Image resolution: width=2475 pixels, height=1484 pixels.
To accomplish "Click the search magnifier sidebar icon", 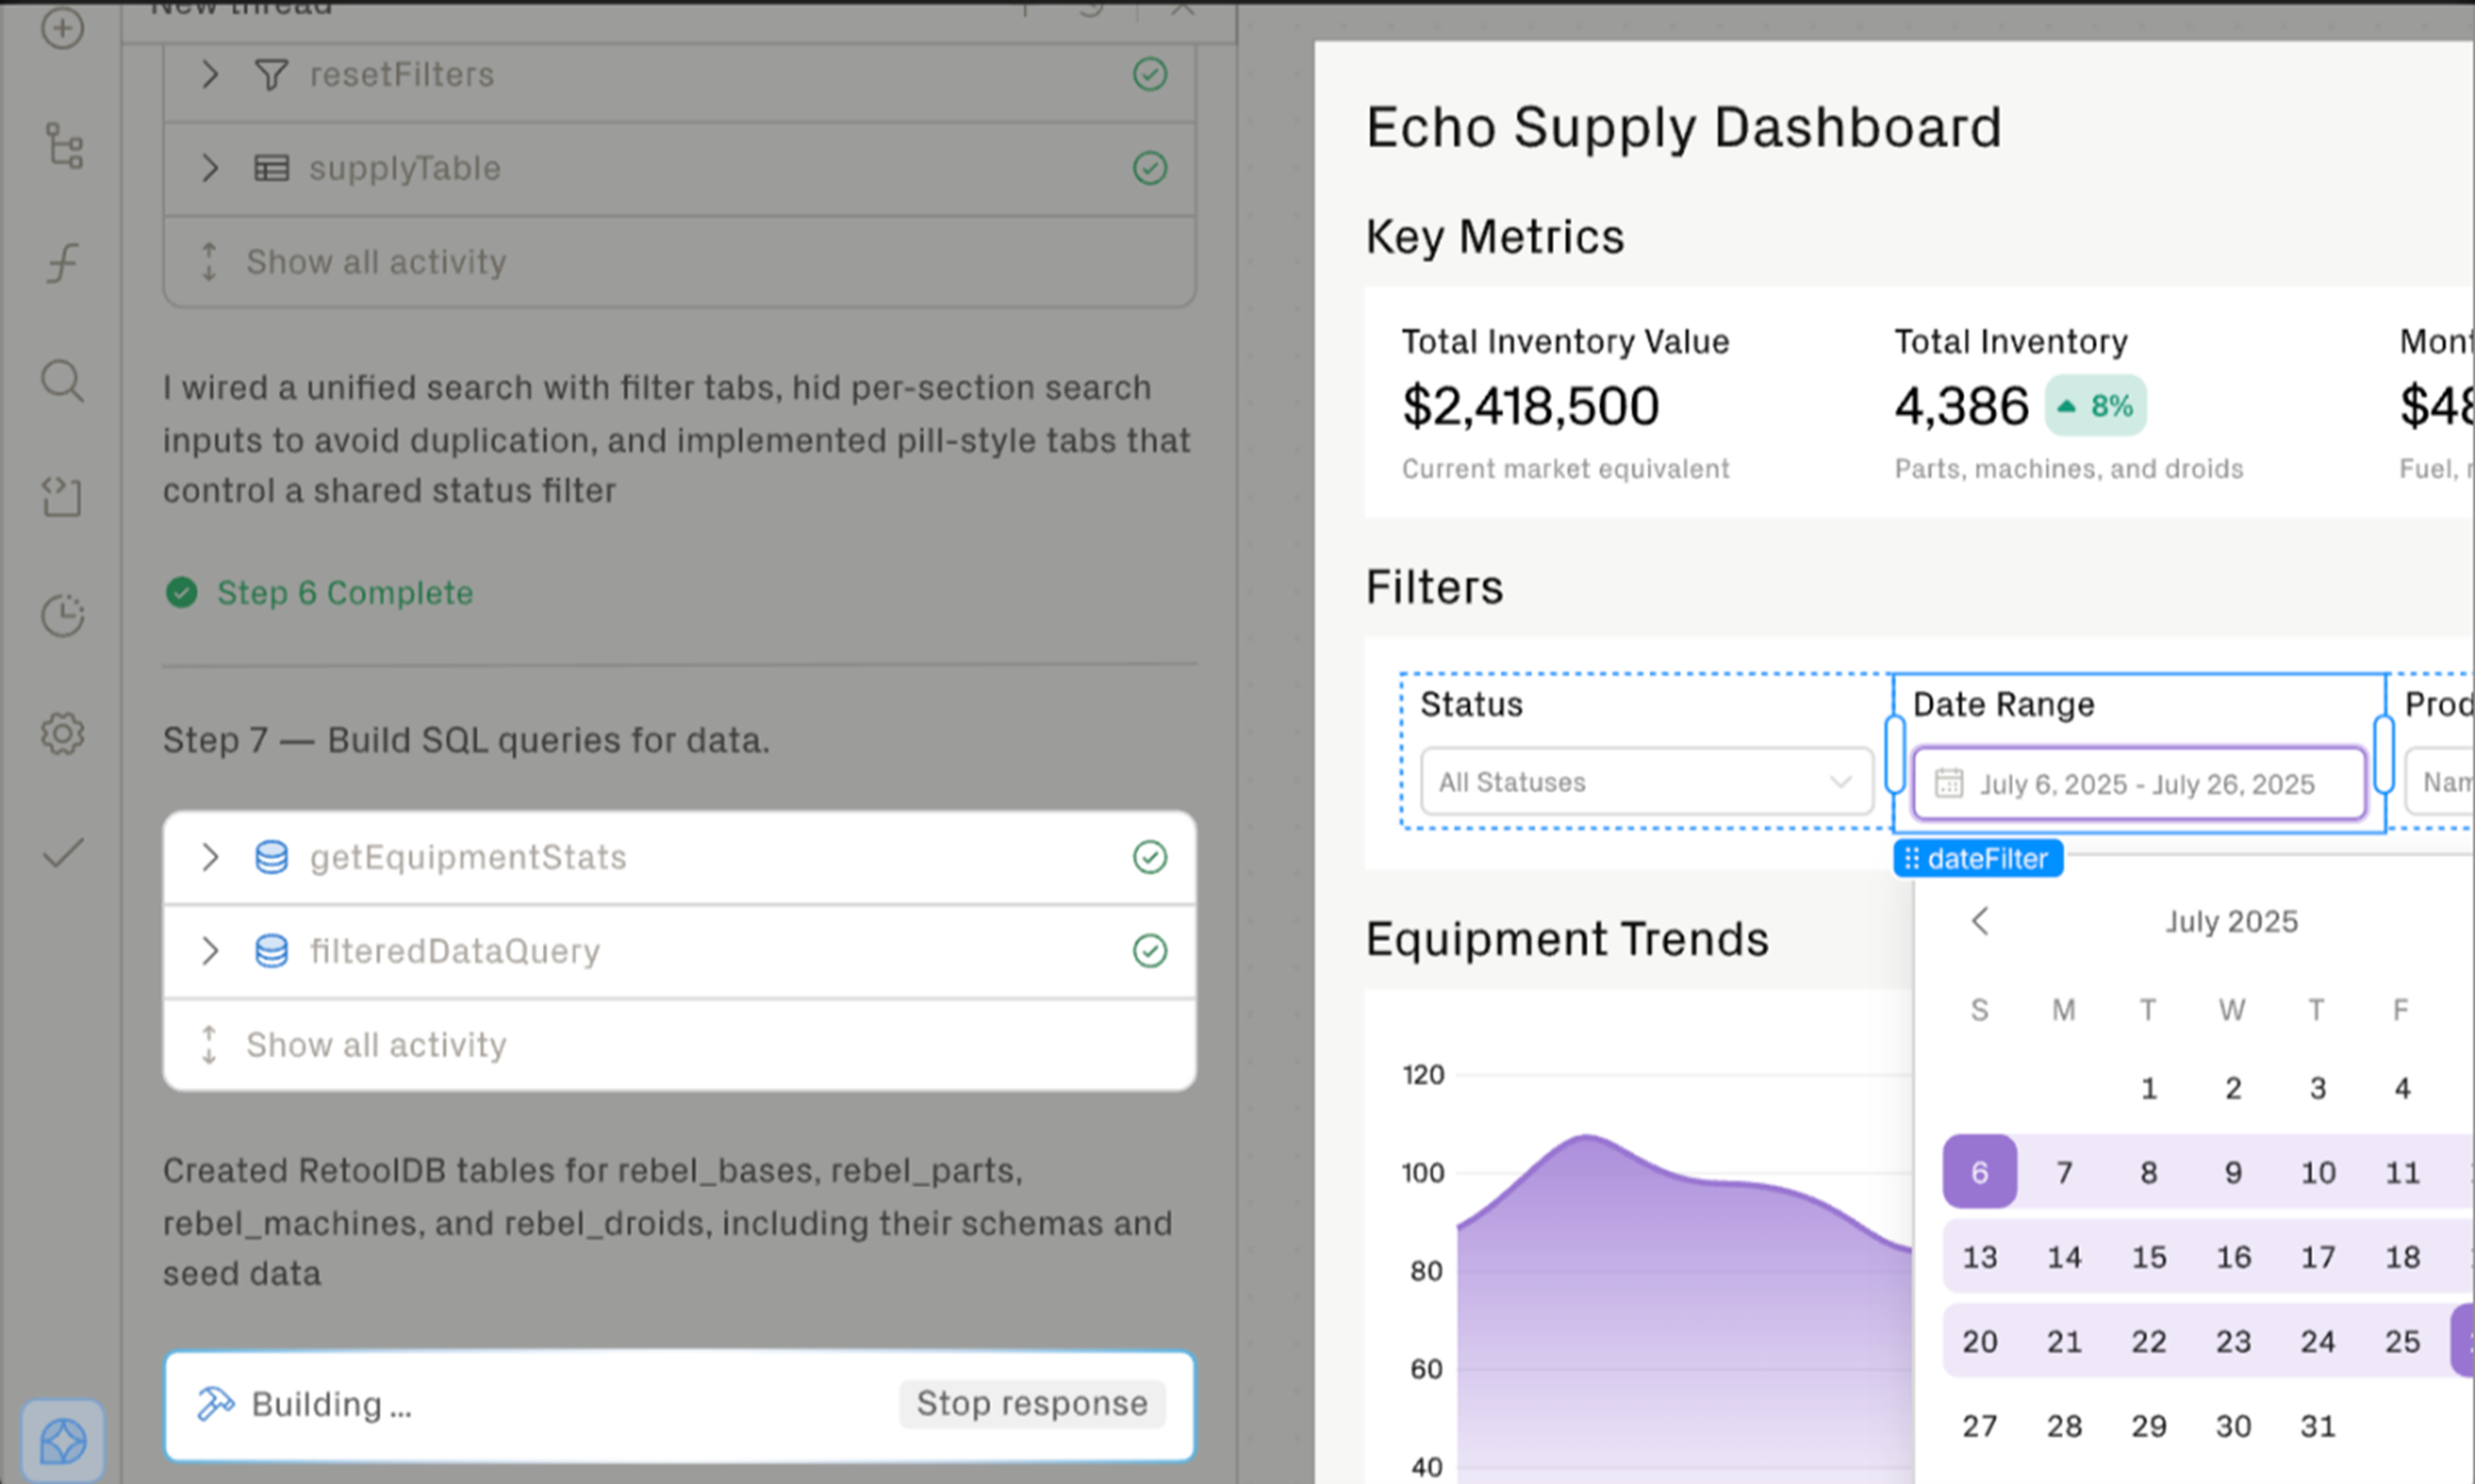I will tap(62, 381).
